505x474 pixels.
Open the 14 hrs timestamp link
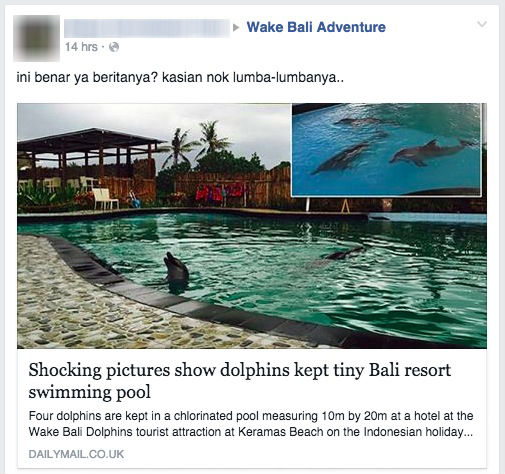coord(81,47)
